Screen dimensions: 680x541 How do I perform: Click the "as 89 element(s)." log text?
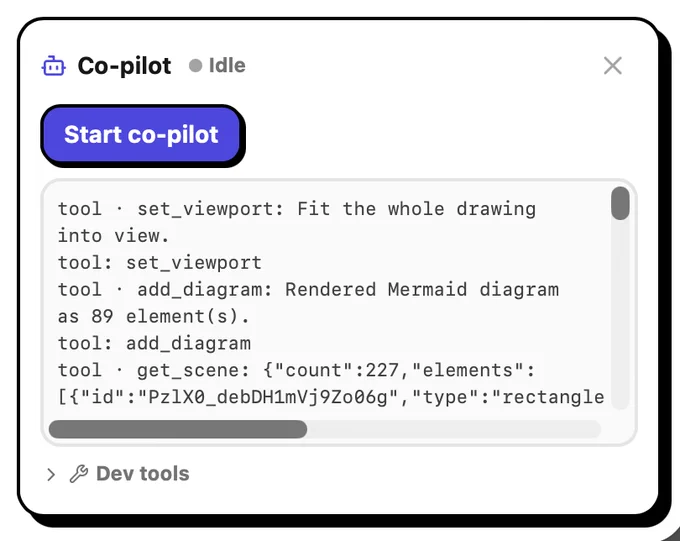click(154, 316)
